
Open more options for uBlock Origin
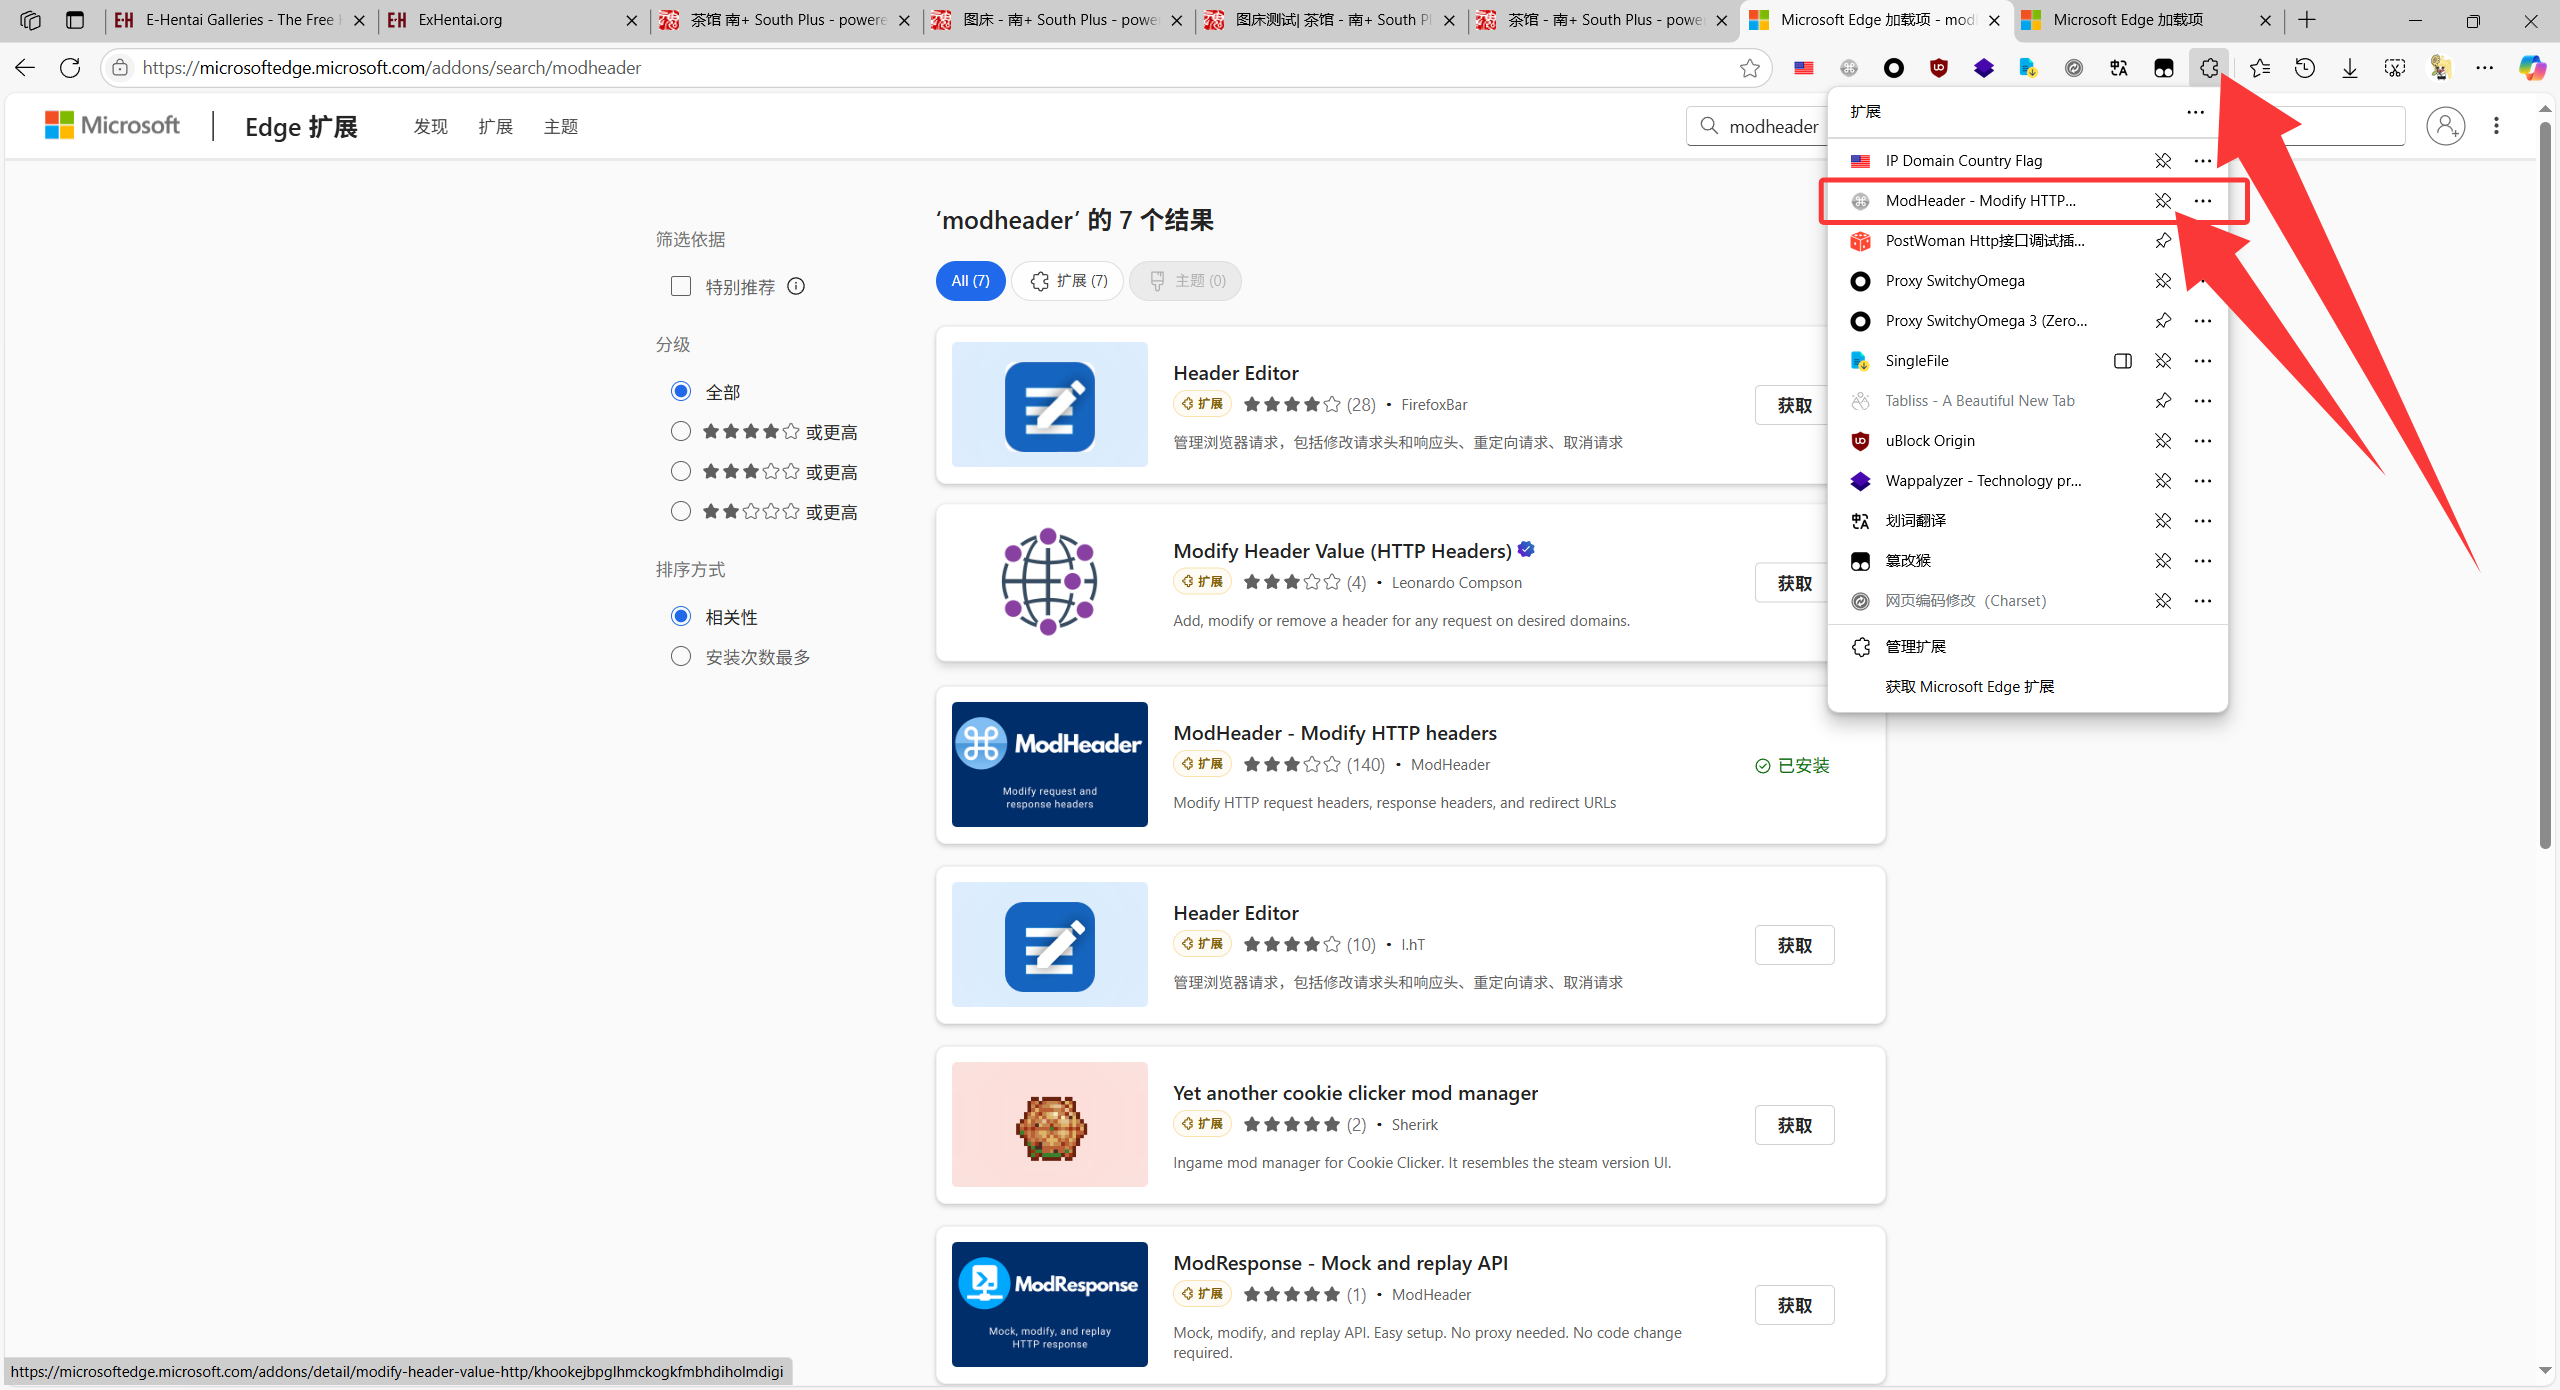2202,441
